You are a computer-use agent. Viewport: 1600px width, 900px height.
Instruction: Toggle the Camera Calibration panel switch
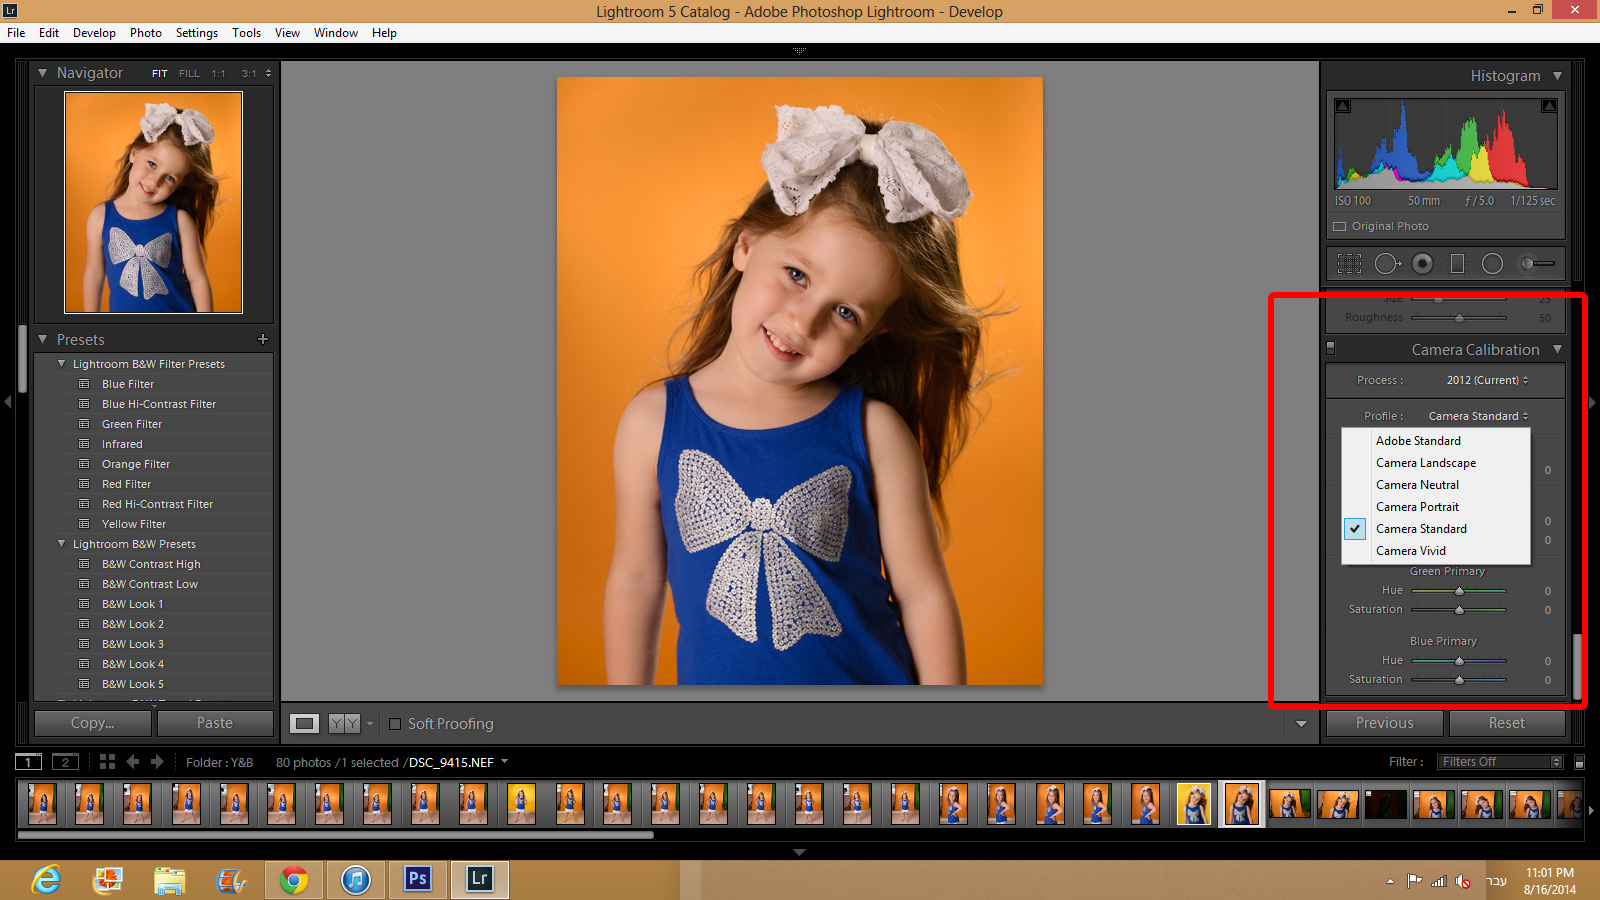(x=1330, y=349)
